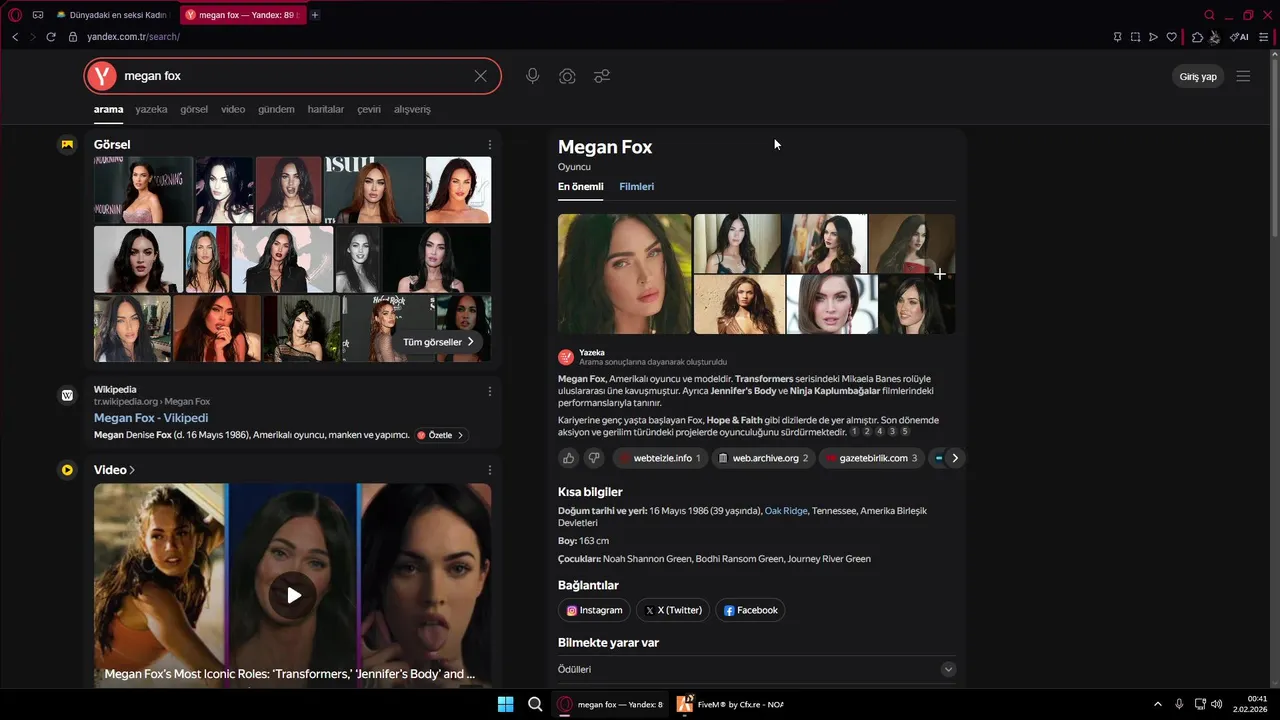Select the En önemli tab
1280x720 pixels.
(580, 187)
